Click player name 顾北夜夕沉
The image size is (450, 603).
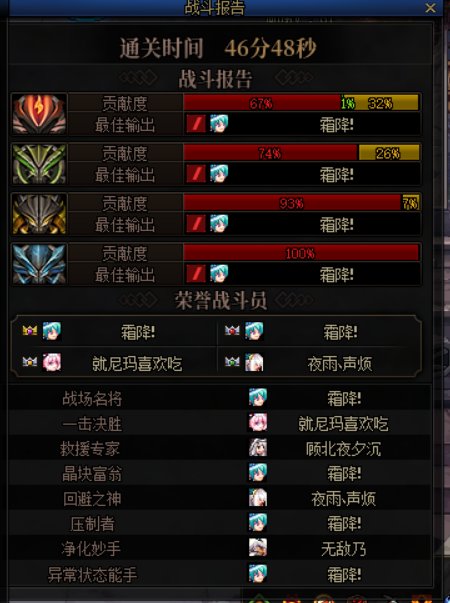point(343,448)
